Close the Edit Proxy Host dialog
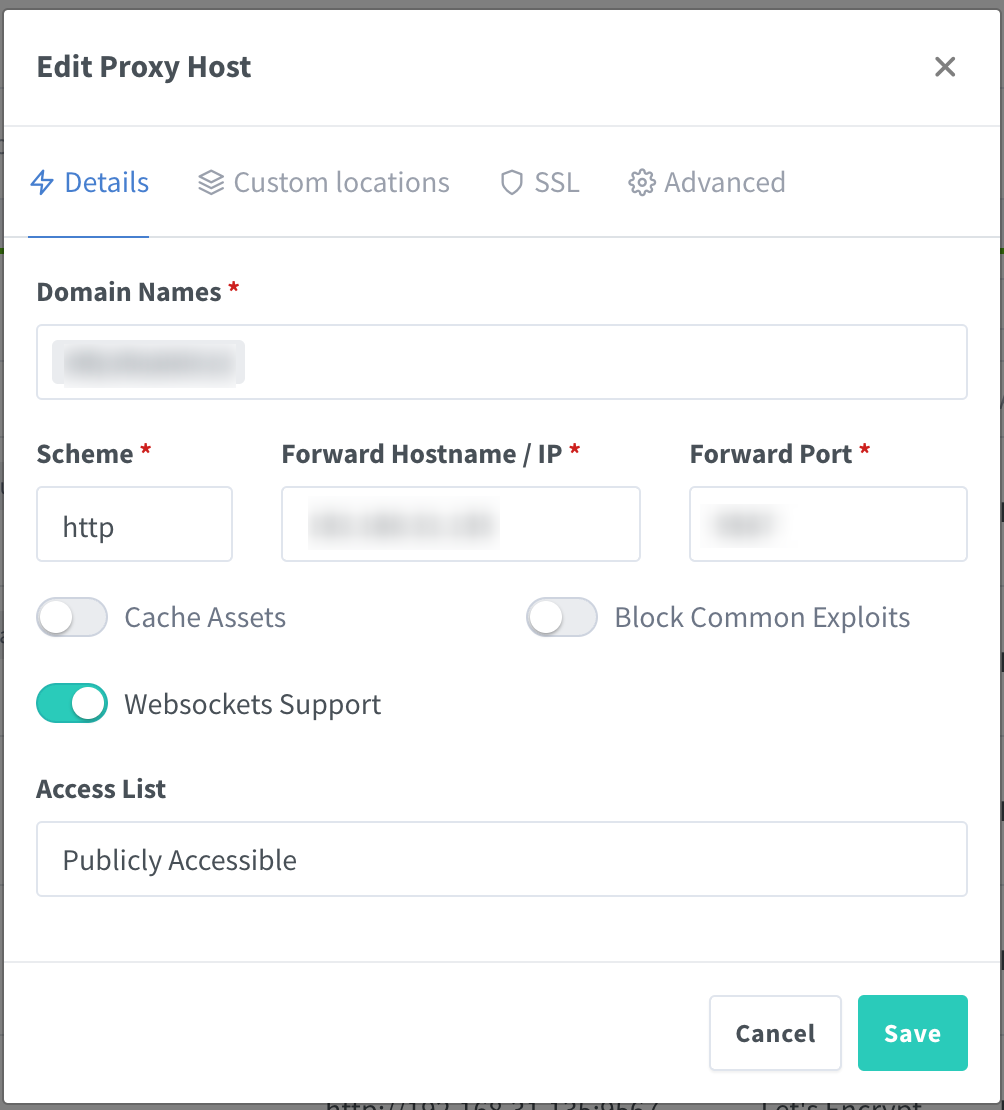This screenshot has width=1004, height=1110. click(945, 67)
